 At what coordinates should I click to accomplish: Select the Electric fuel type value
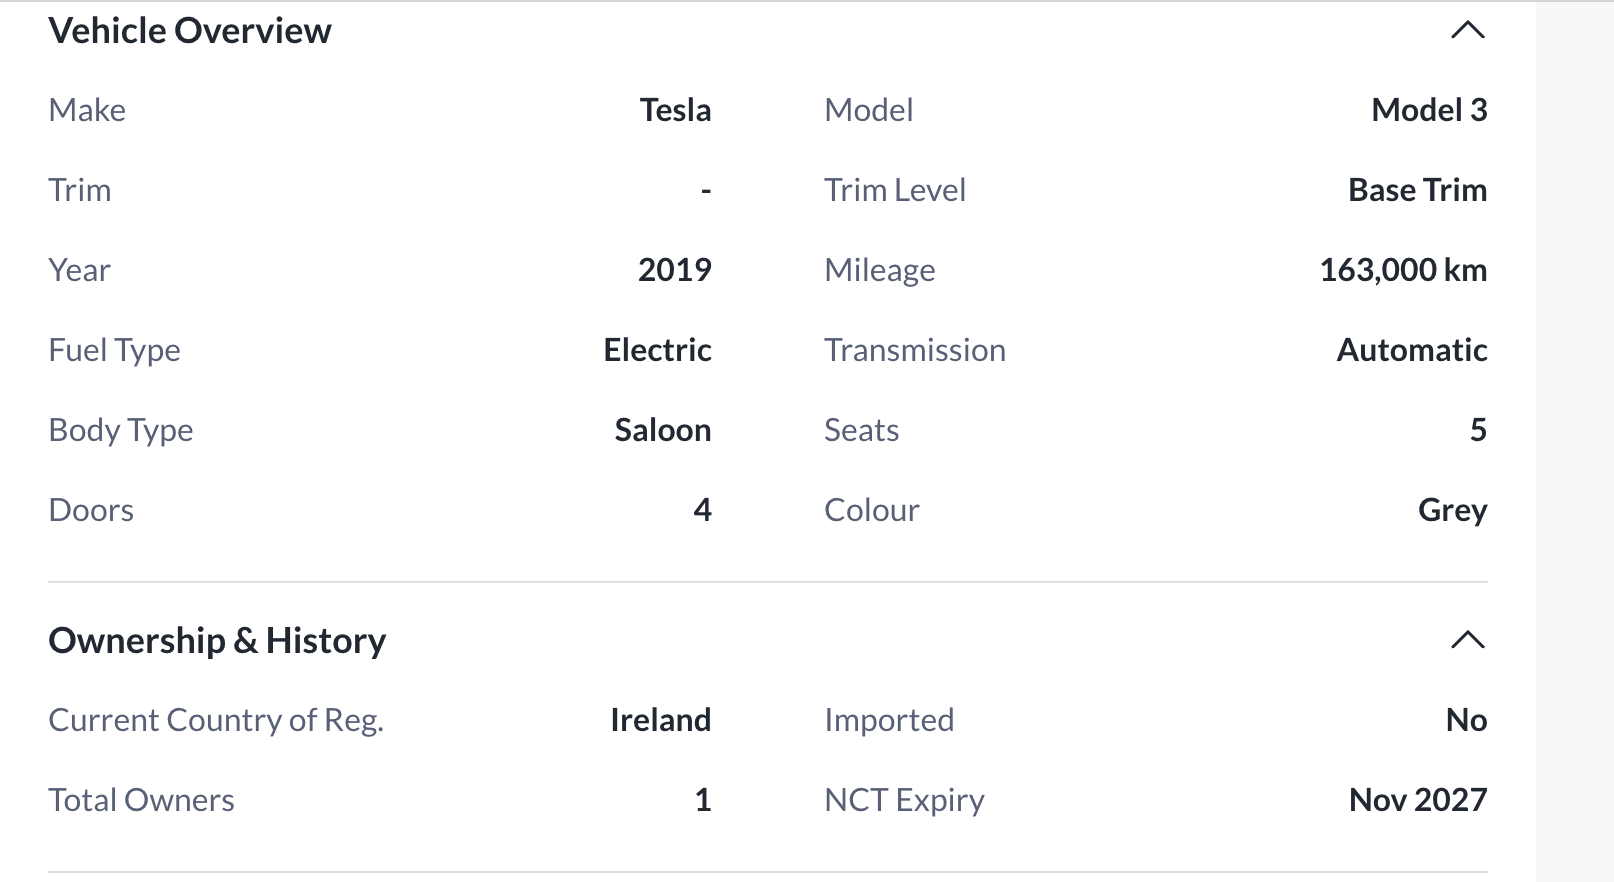tap(657, 350)
